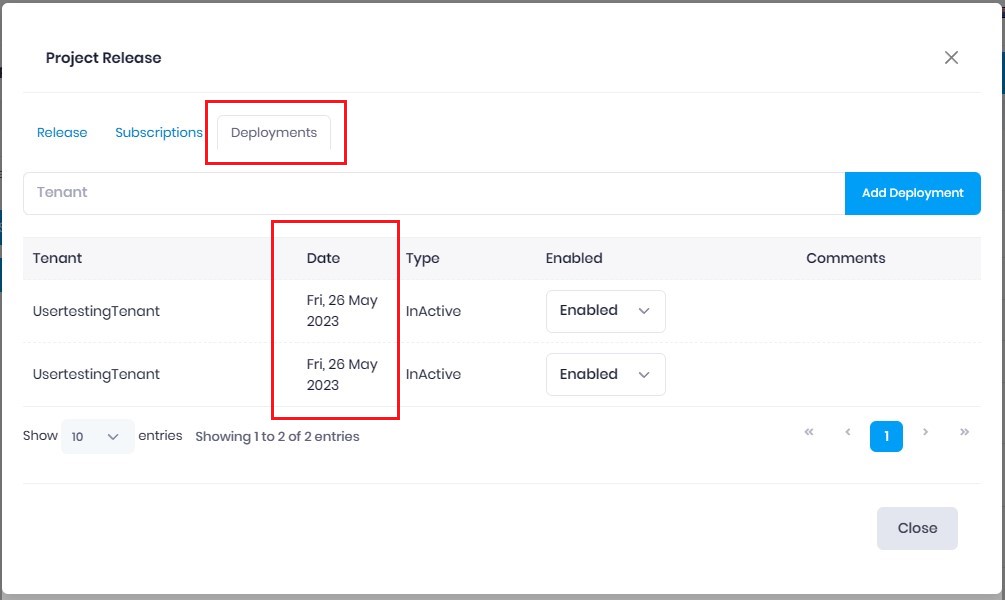Image resolution: width=1005 pixels, height=600 pixels.
Task: Select the Deployments tab
Action: coord(274,132)
